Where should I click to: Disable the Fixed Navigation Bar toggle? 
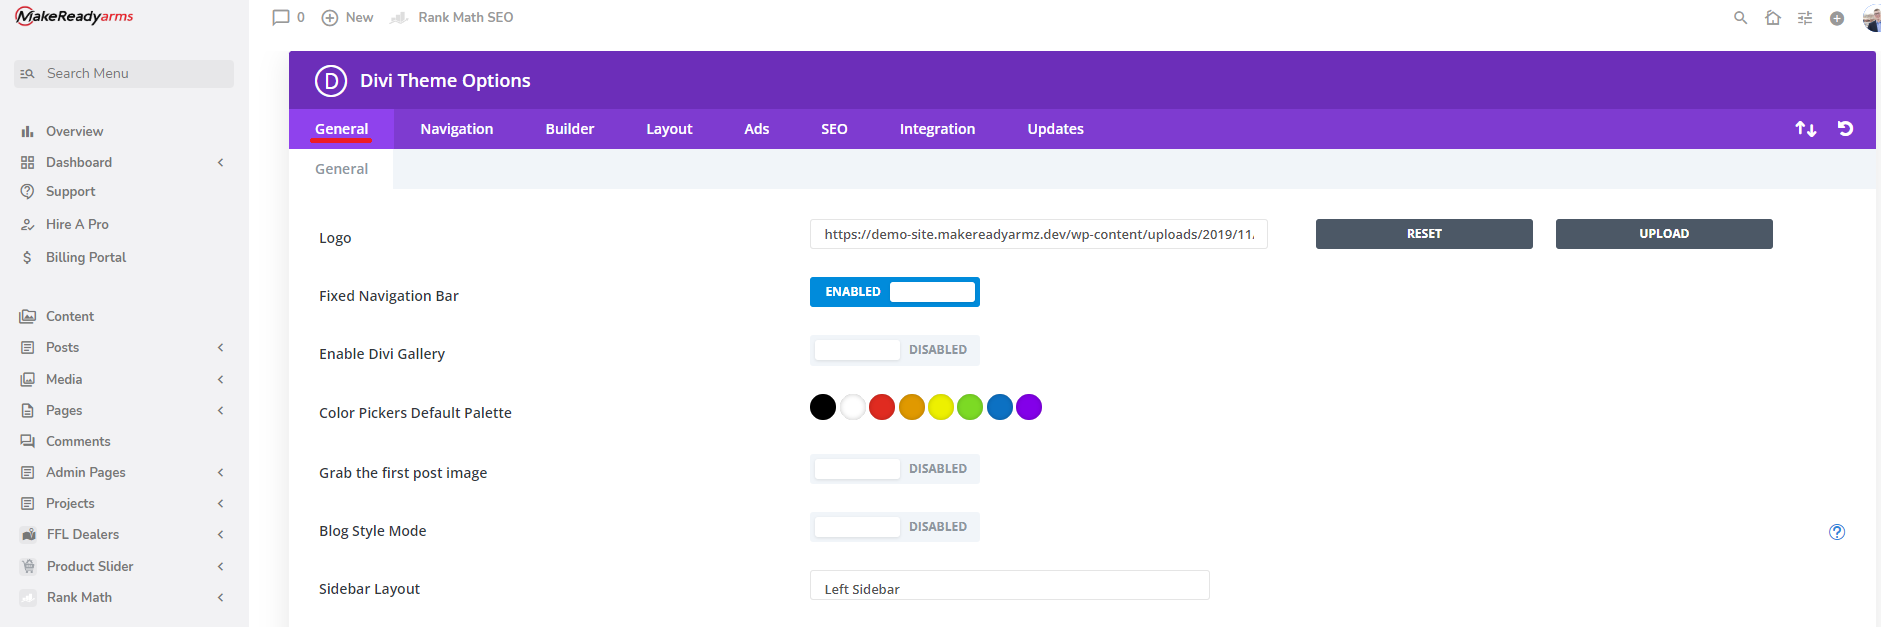point(895,292)
